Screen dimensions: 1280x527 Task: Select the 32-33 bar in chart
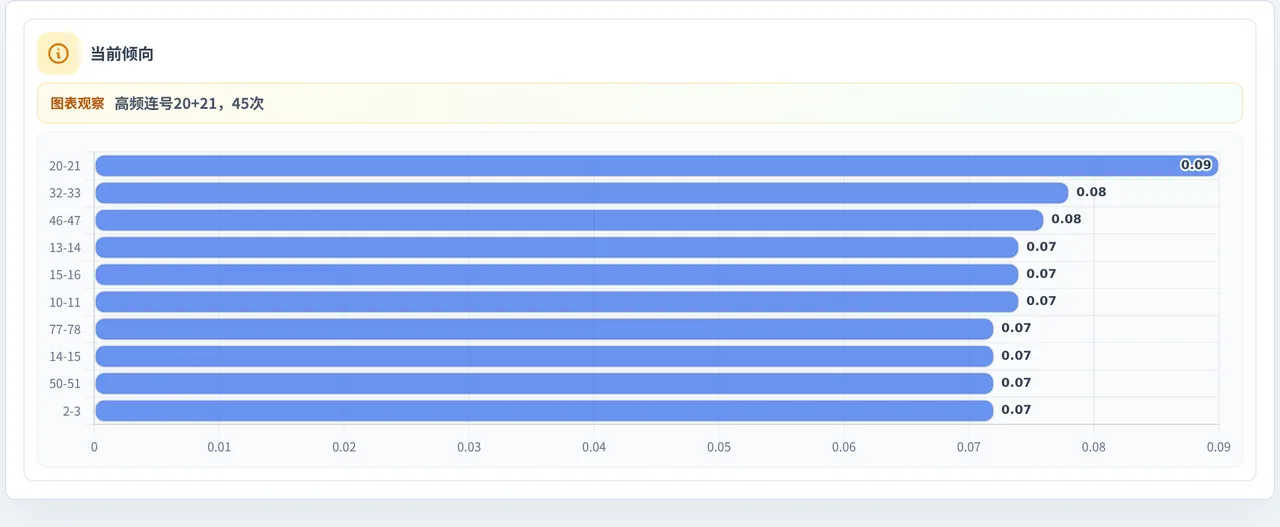(582, 193)
